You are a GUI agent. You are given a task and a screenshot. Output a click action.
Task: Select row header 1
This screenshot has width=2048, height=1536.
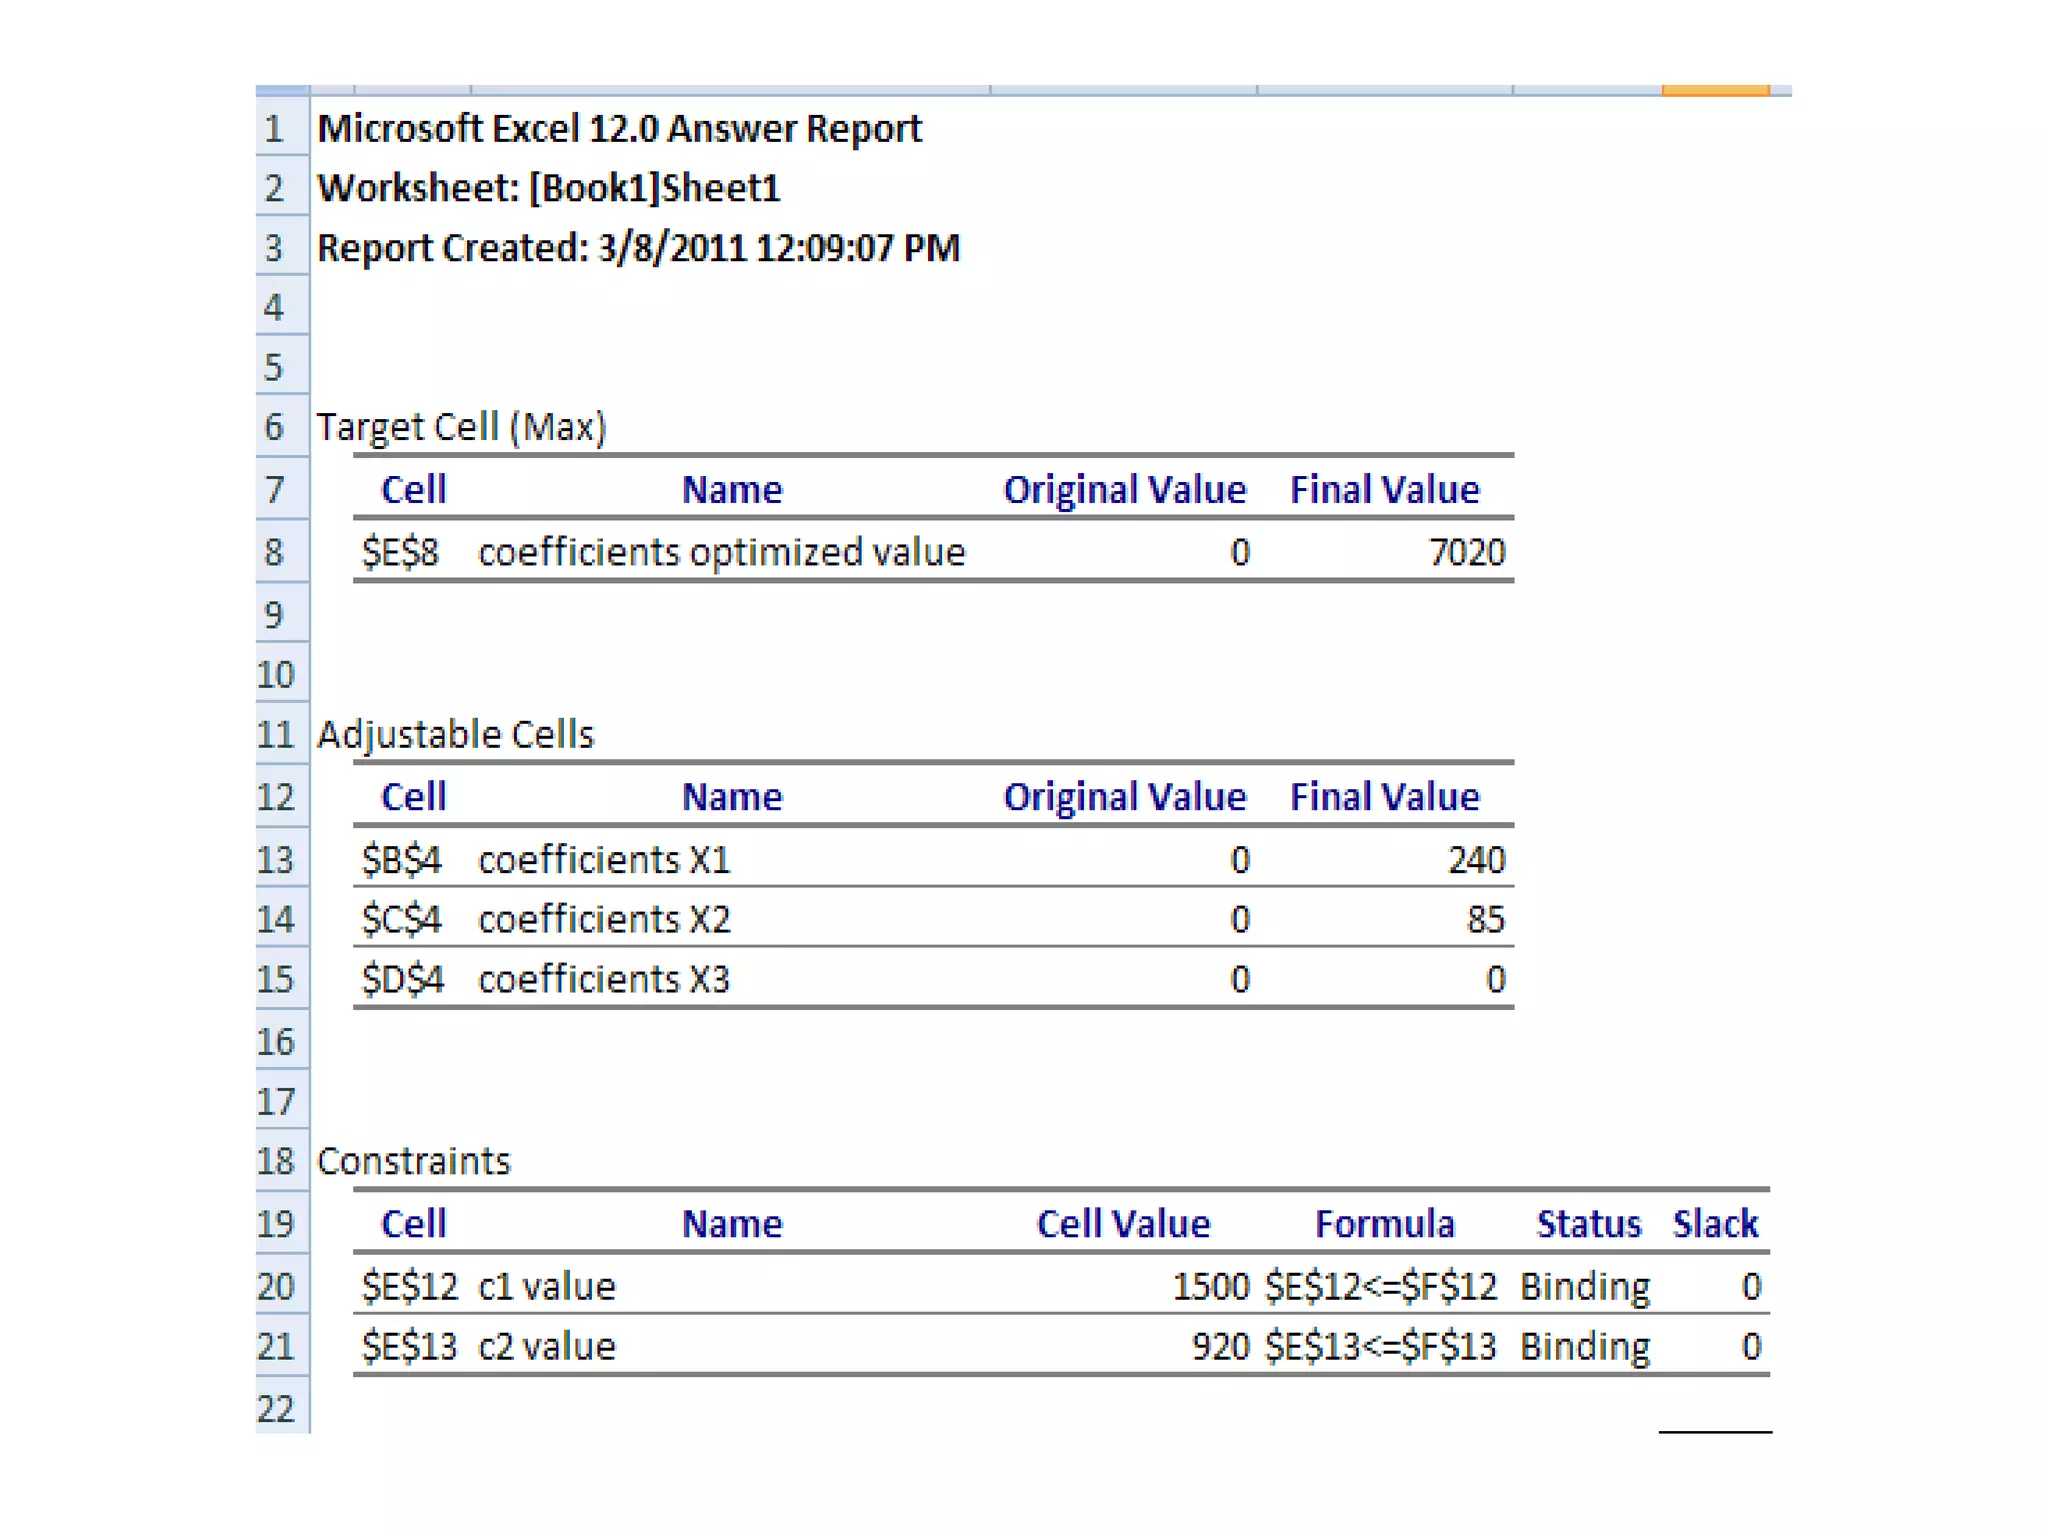(x=279, y=129)
